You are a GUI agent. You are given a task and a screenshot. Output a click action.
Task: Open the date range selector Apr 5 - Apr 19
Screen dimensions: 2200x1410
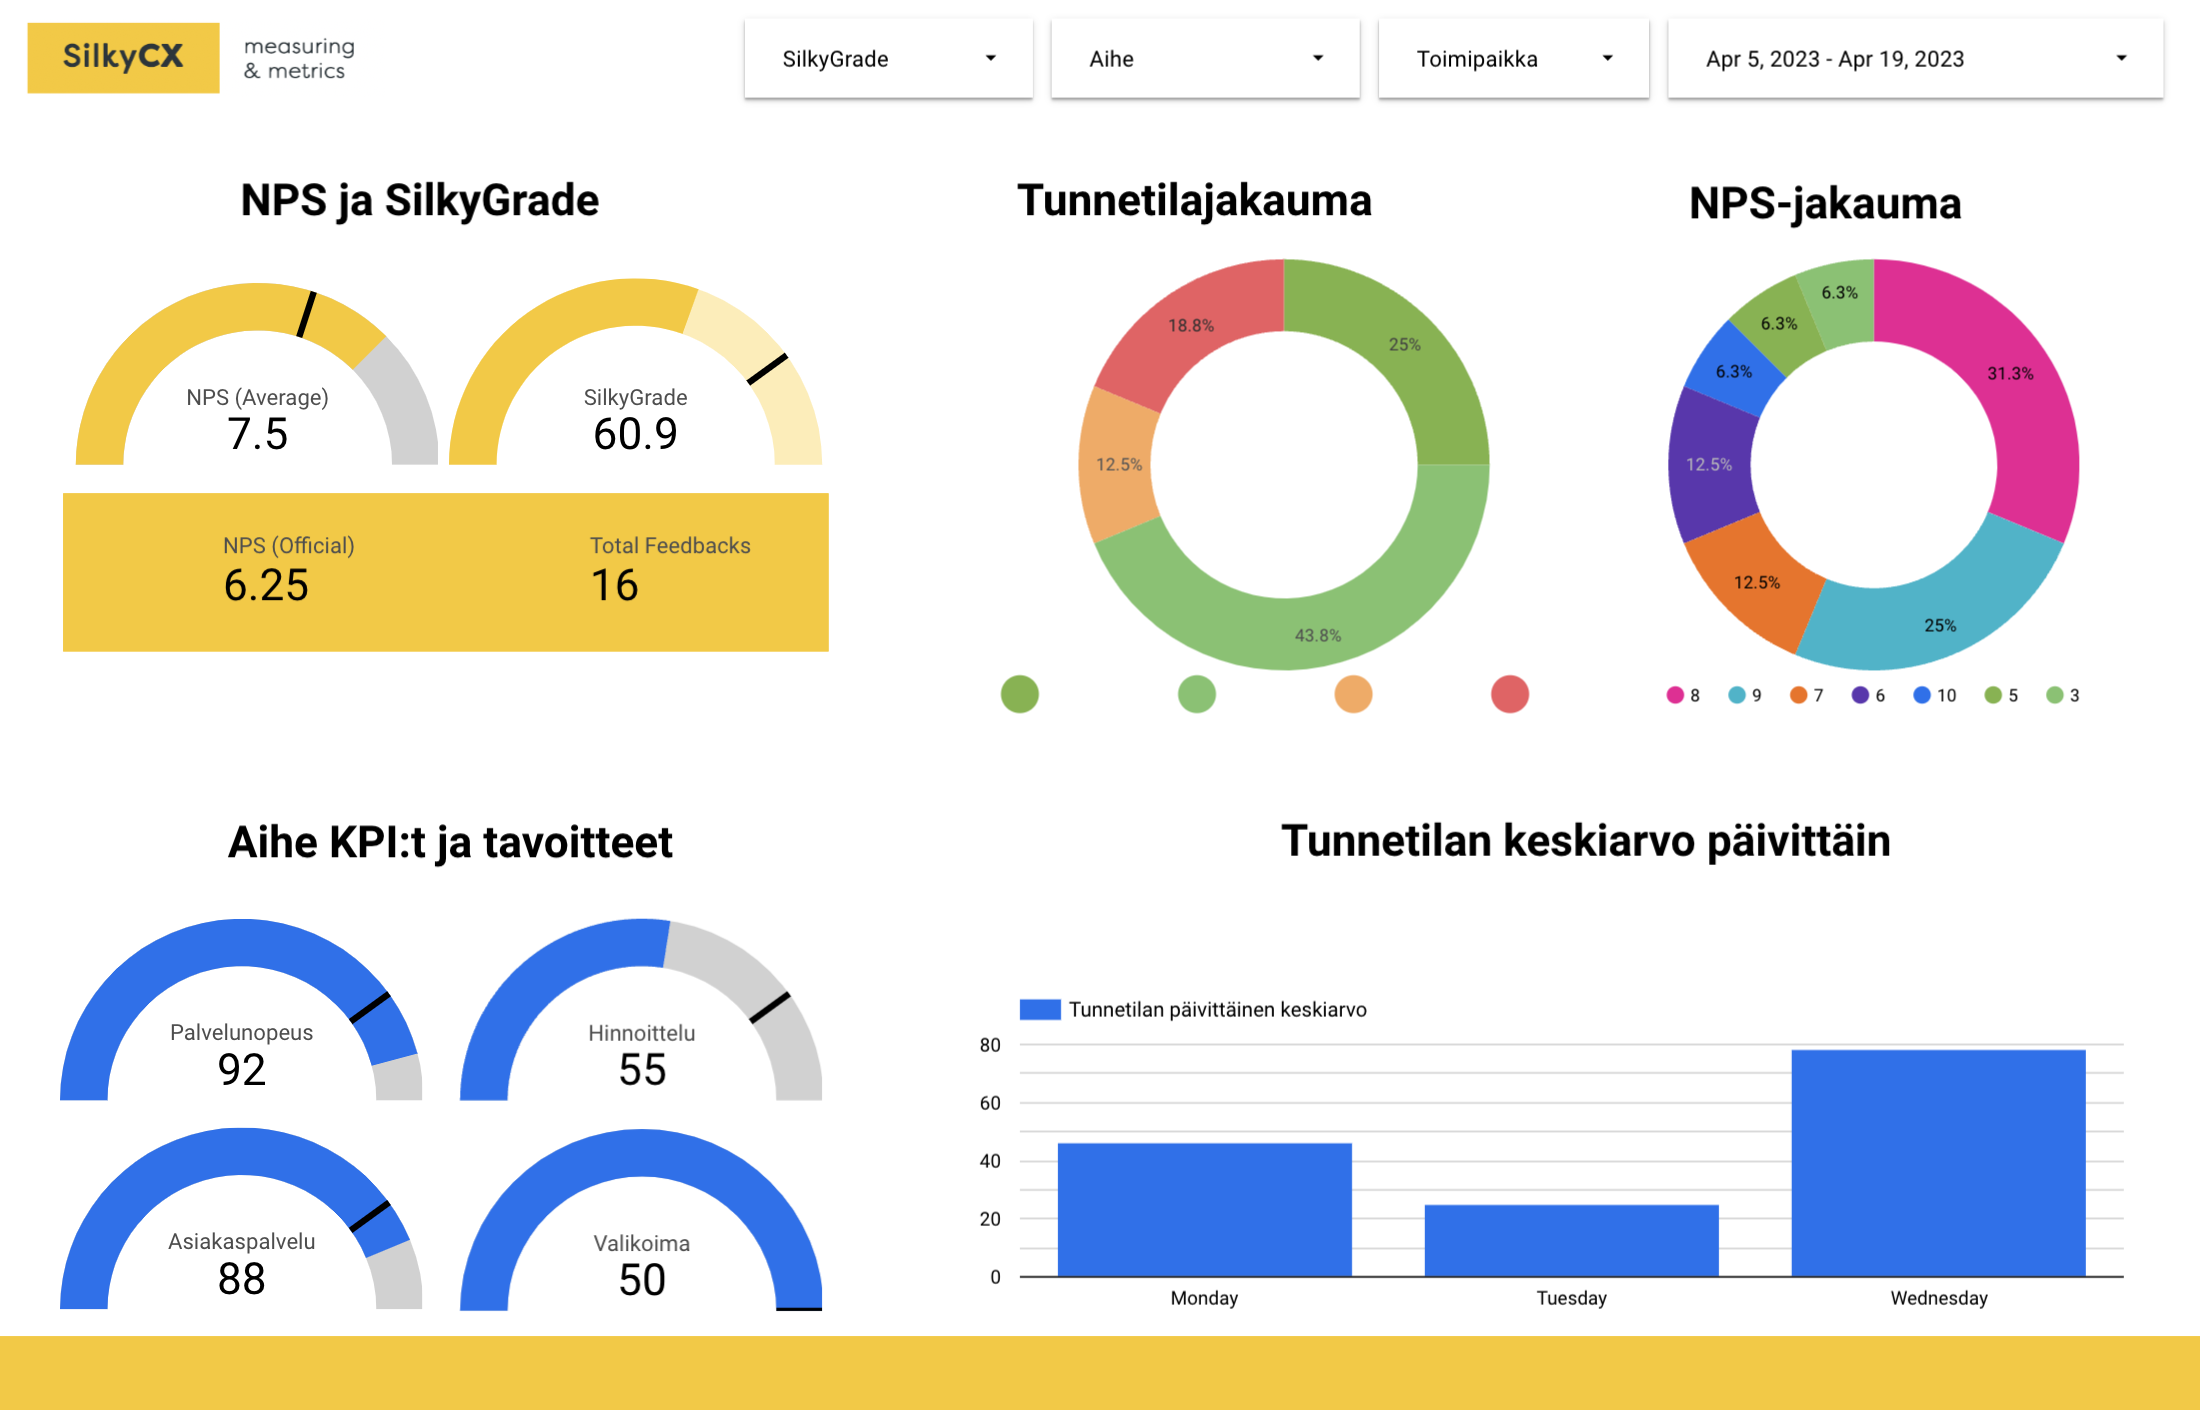1915,59
